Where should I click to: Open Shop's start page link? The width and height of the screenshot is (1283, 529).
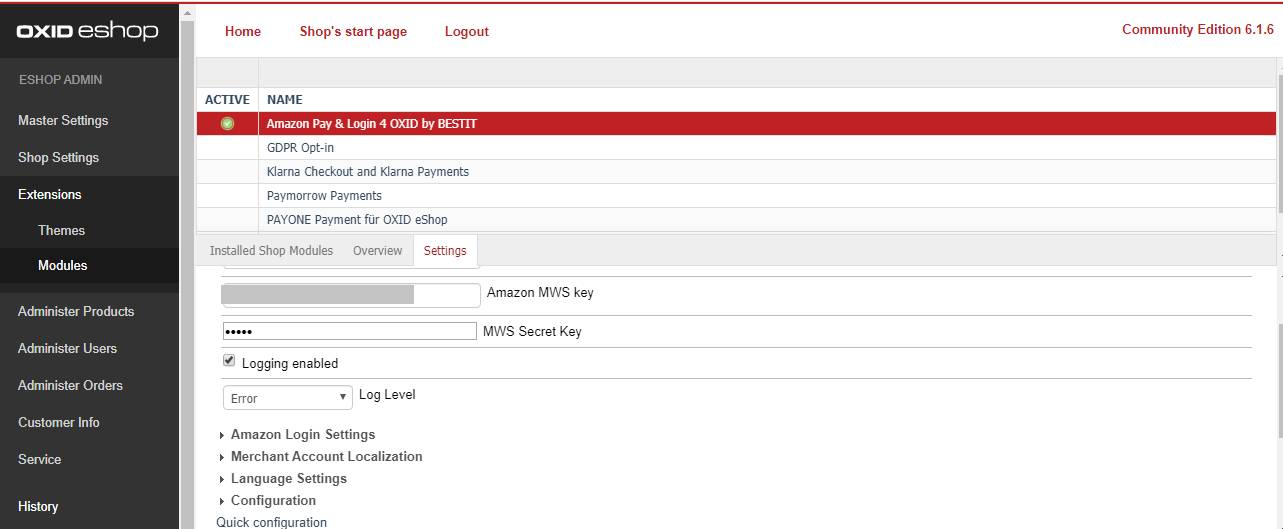[353, 32]
